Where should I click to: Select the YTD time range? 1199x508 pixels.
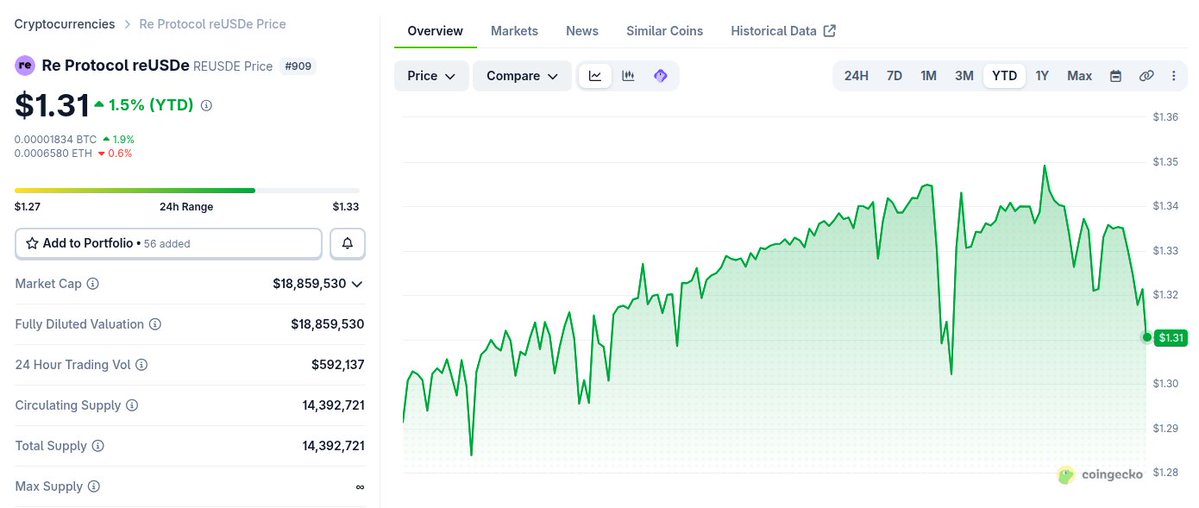point(1004,76)
